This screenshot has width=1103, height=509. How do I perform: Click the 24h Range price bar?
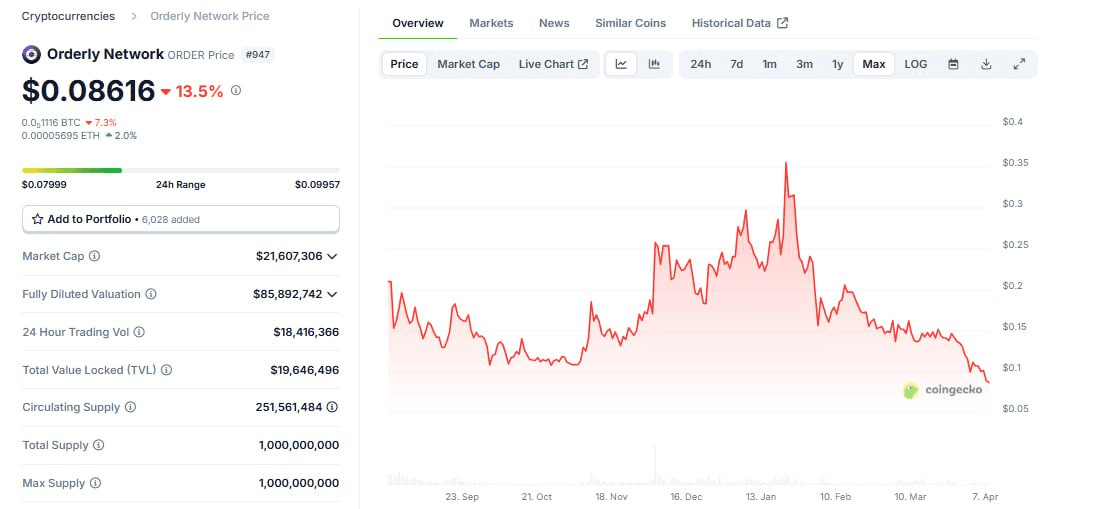pyautogui.click(x=180, y=170)
